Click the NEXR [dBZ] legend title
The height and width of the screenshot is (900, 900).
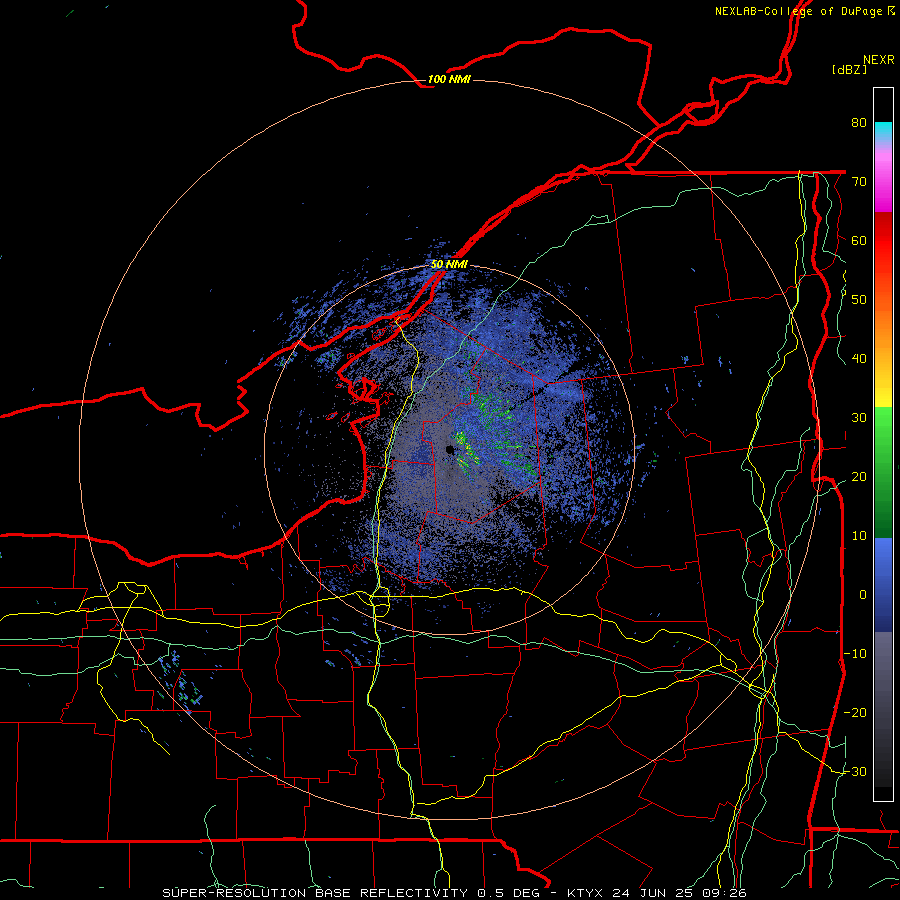click(x=863, y=64)
